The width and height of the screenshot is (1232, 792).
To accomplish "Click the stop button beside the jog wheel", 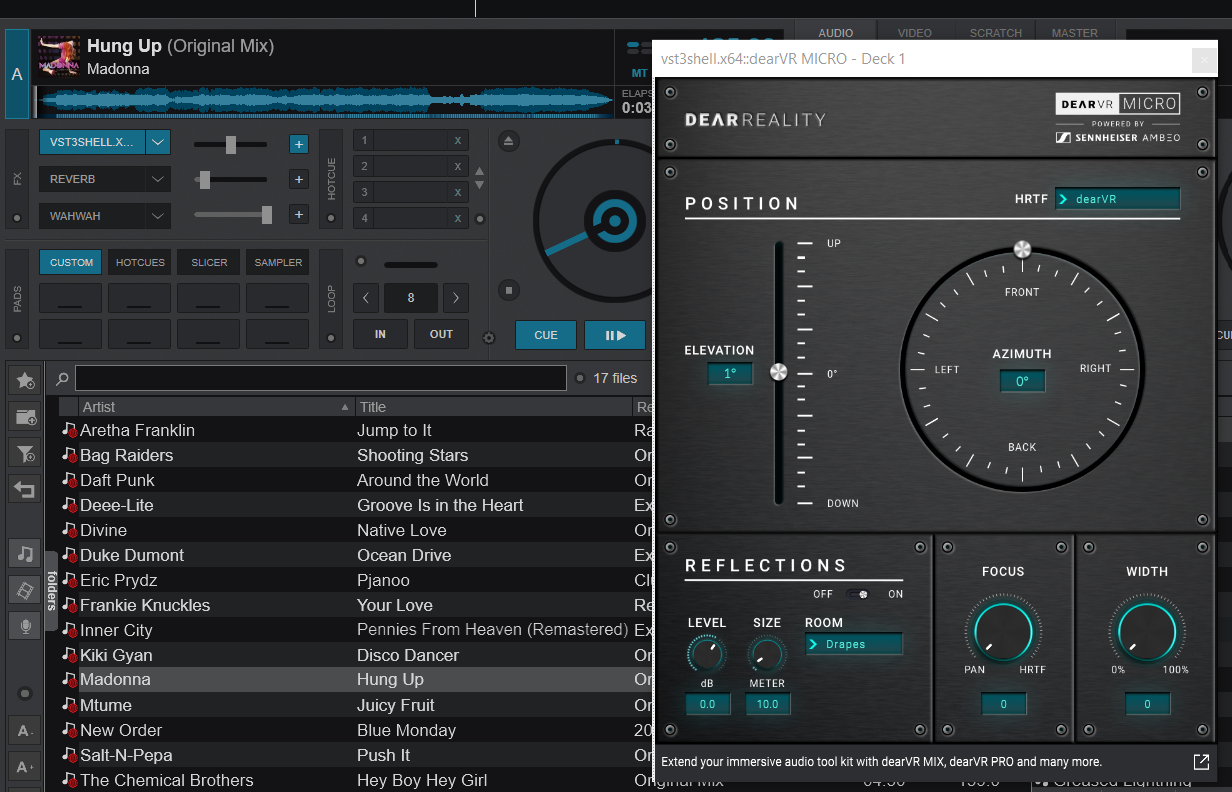I will (509, 291).
